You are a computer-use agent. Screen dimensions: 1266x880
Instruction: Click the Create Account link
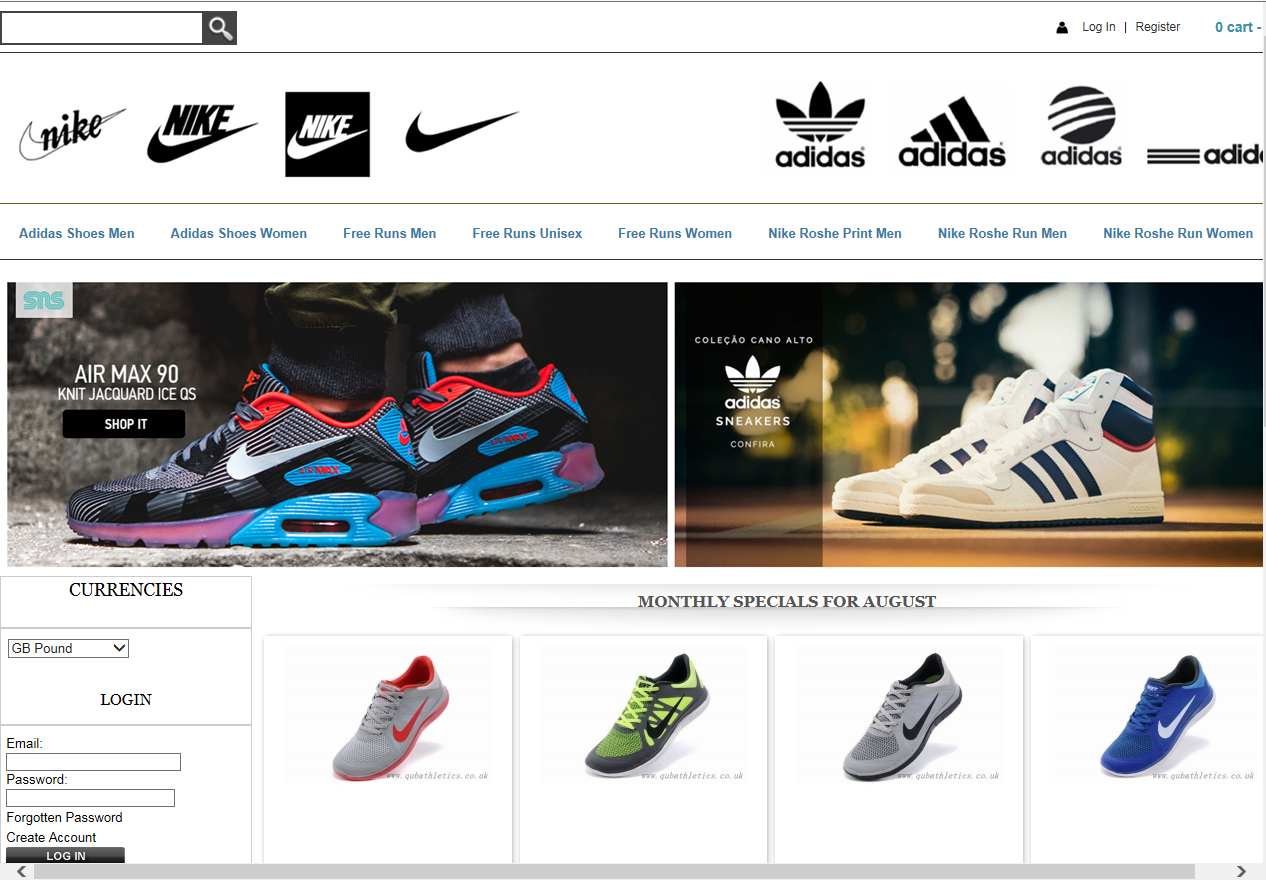point(52,837)
